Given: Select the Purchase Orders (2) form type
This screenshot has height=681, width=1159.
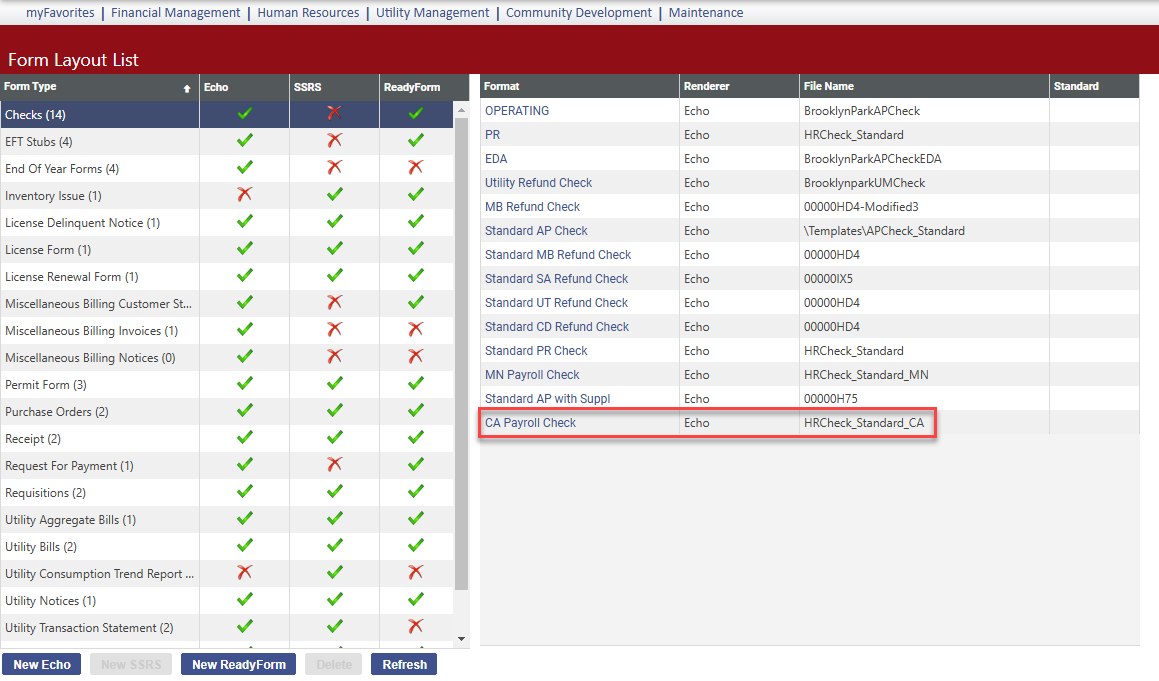Looking at the screenshot, I should click(57, 411).
